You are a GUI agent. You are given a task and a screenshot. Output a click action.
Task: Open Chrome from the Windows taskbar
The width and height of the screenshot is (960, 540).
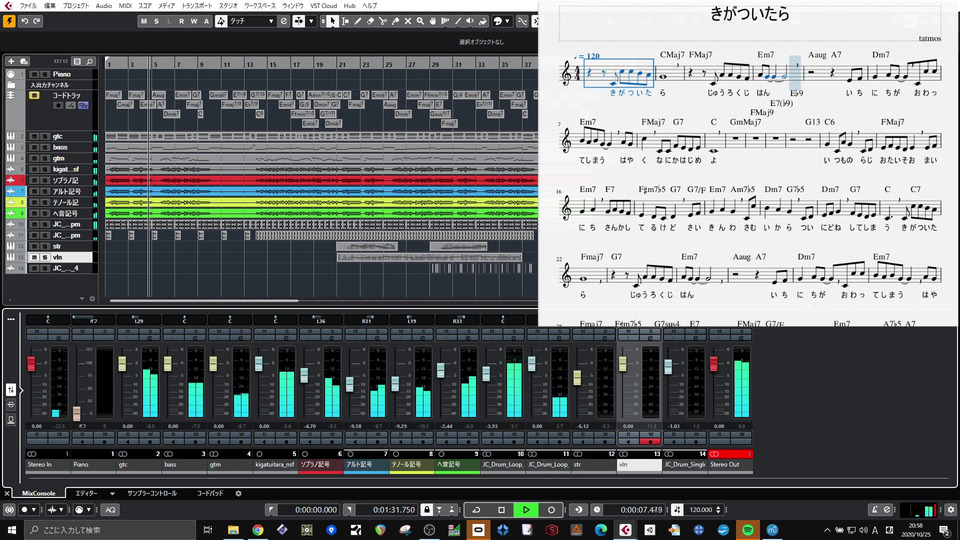click(258, 530)
